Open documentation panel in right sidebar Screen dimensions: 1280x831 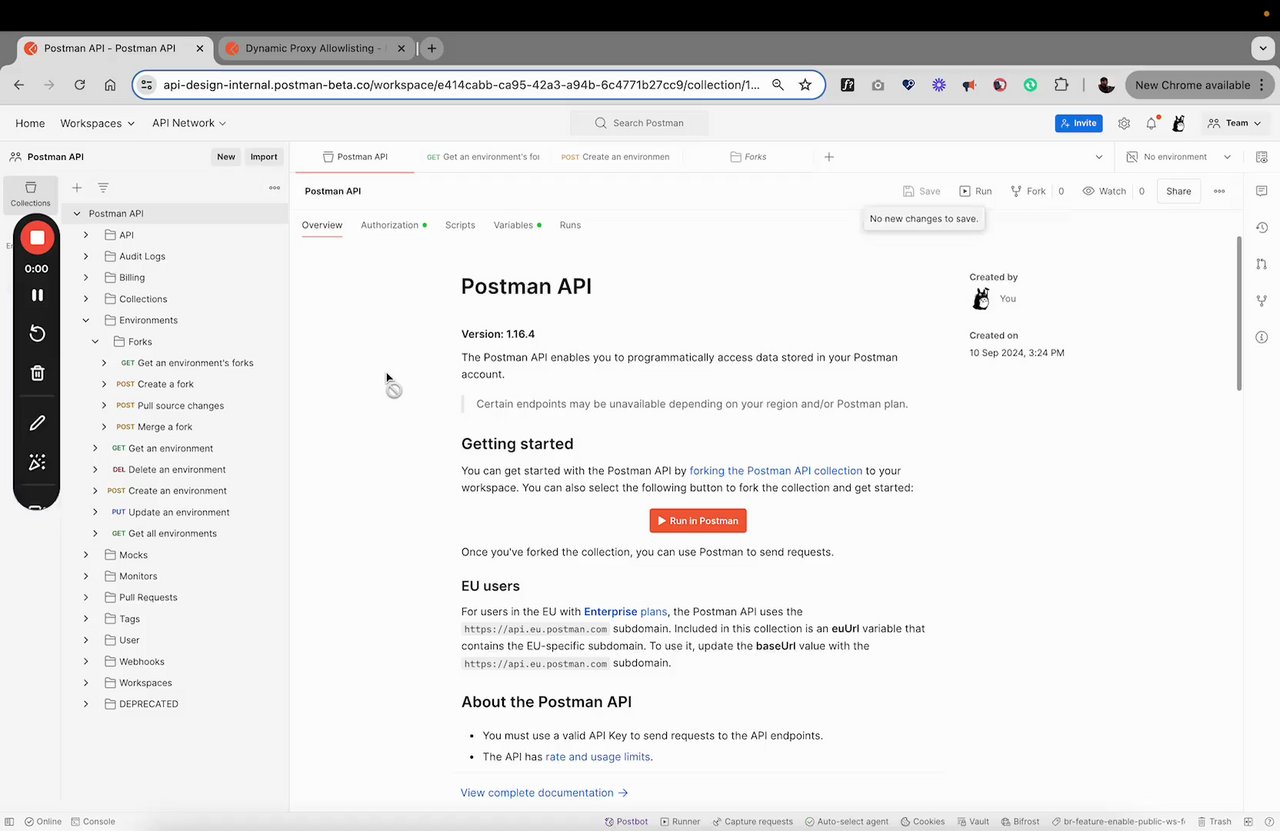[1261, 191]
